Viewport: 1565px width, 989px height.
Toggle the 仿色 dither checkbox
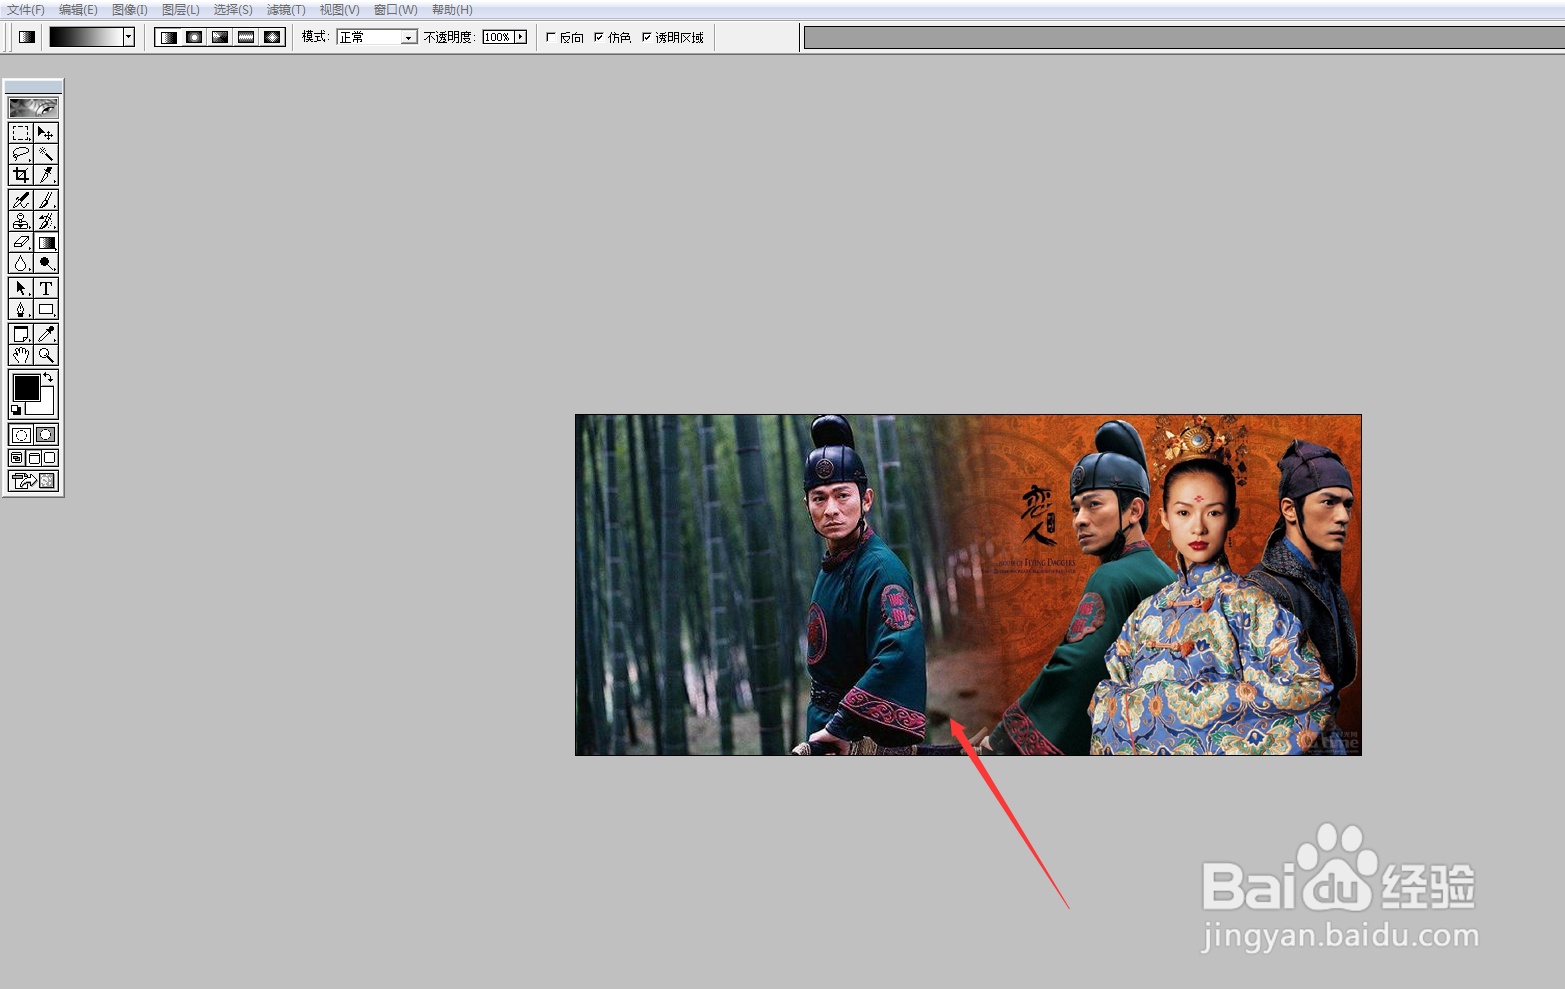click(599, 37)
